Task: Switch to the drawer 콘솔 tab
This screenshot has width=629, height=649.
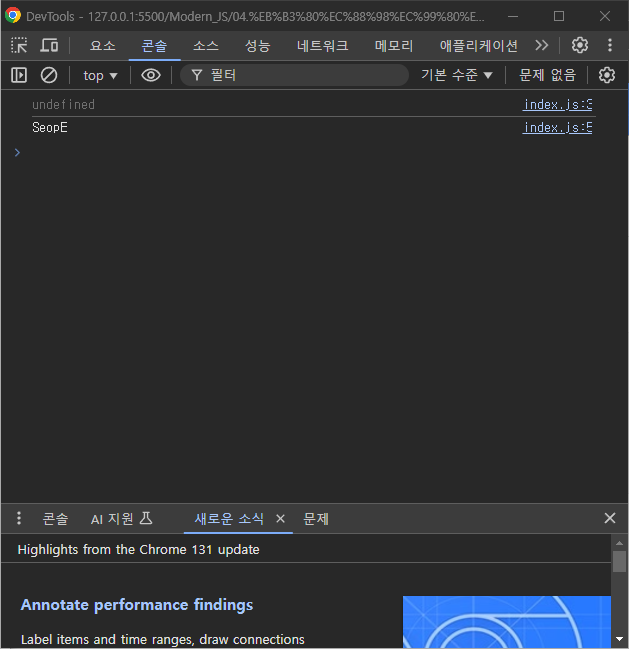Action: coord(55,519)
